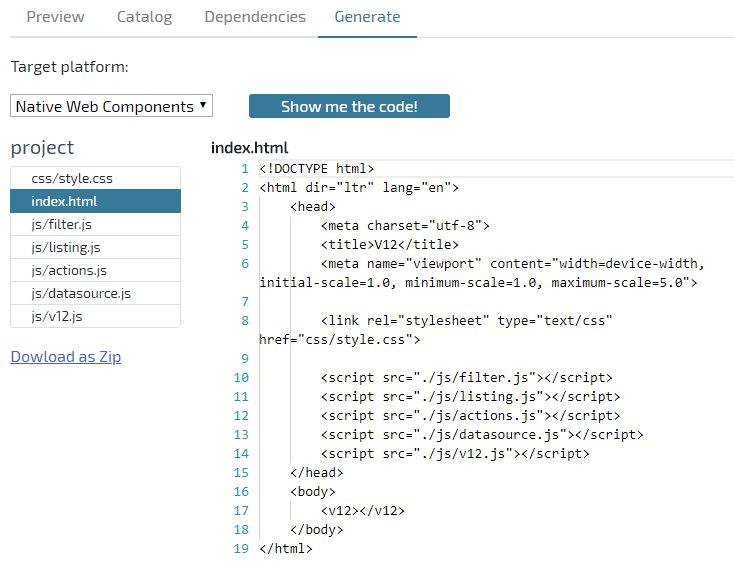This screenshot has width=734, height=563.
Task: Select the Generate tab
Action: click(367, 17)
